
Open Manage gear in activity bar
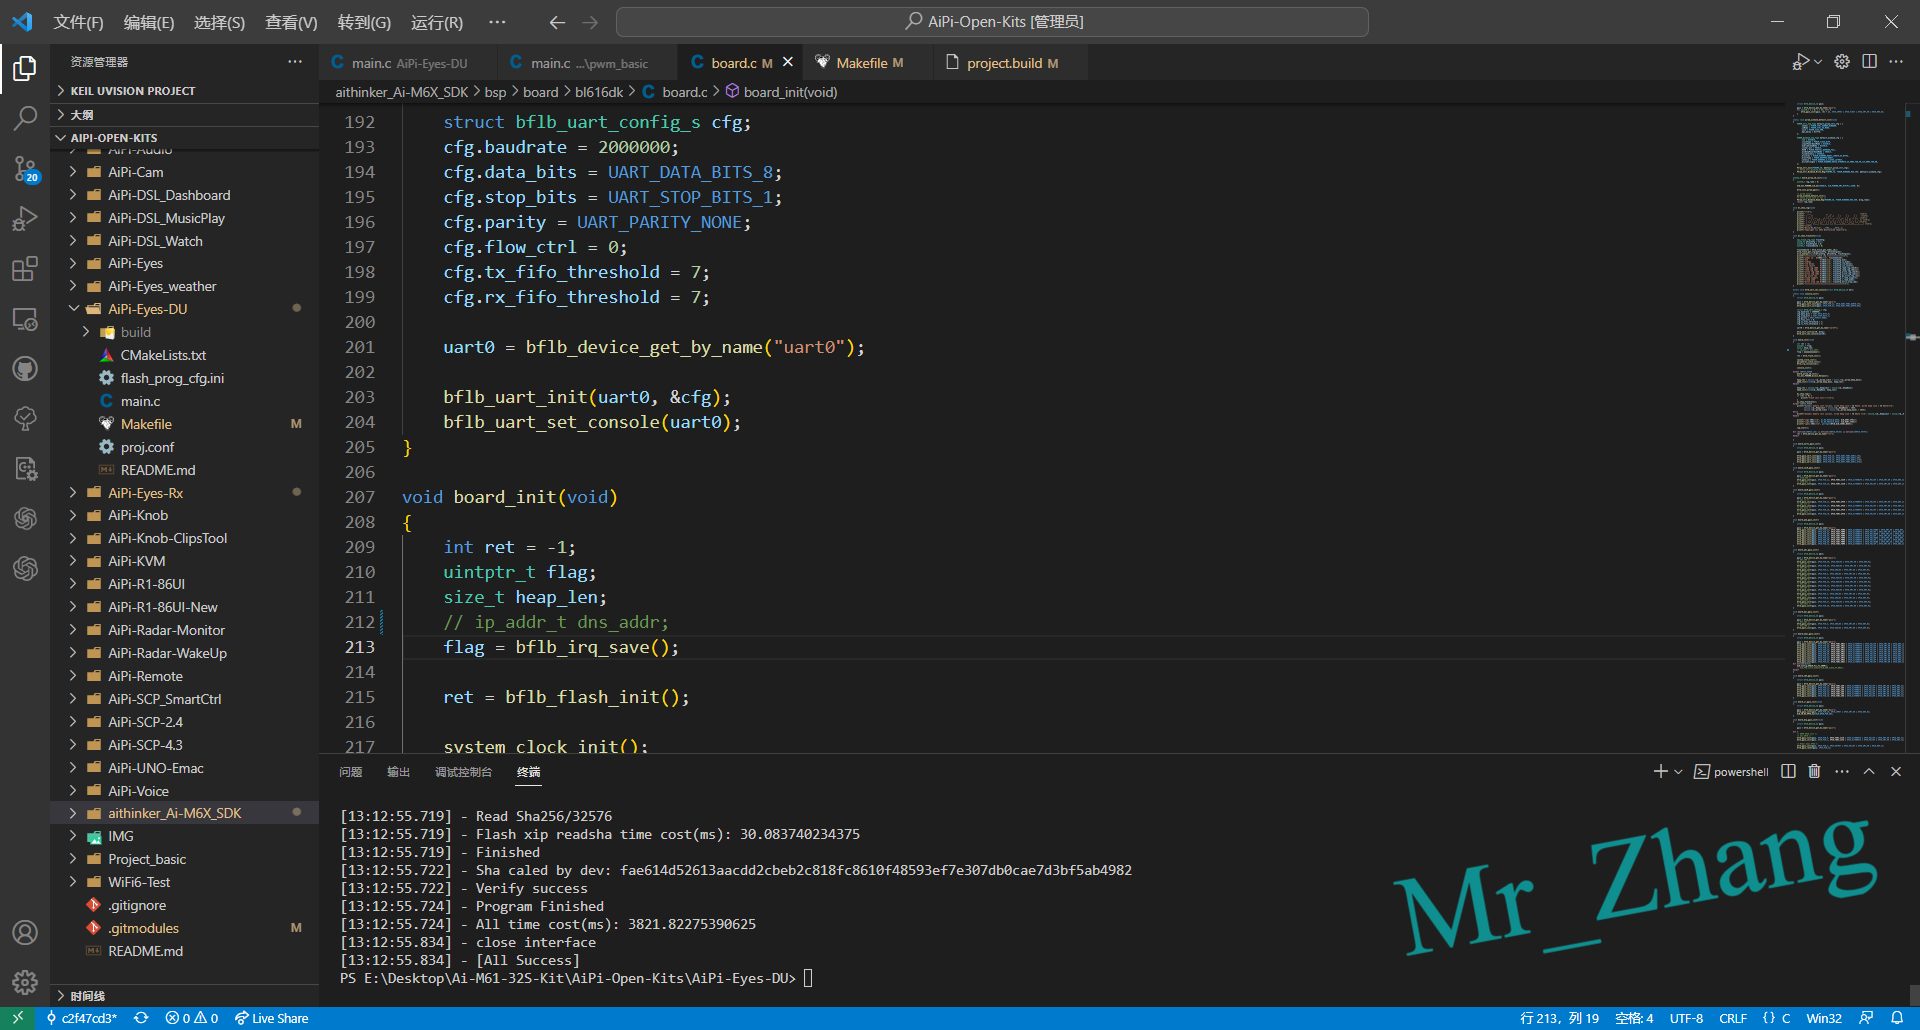(x=25, y=982)
